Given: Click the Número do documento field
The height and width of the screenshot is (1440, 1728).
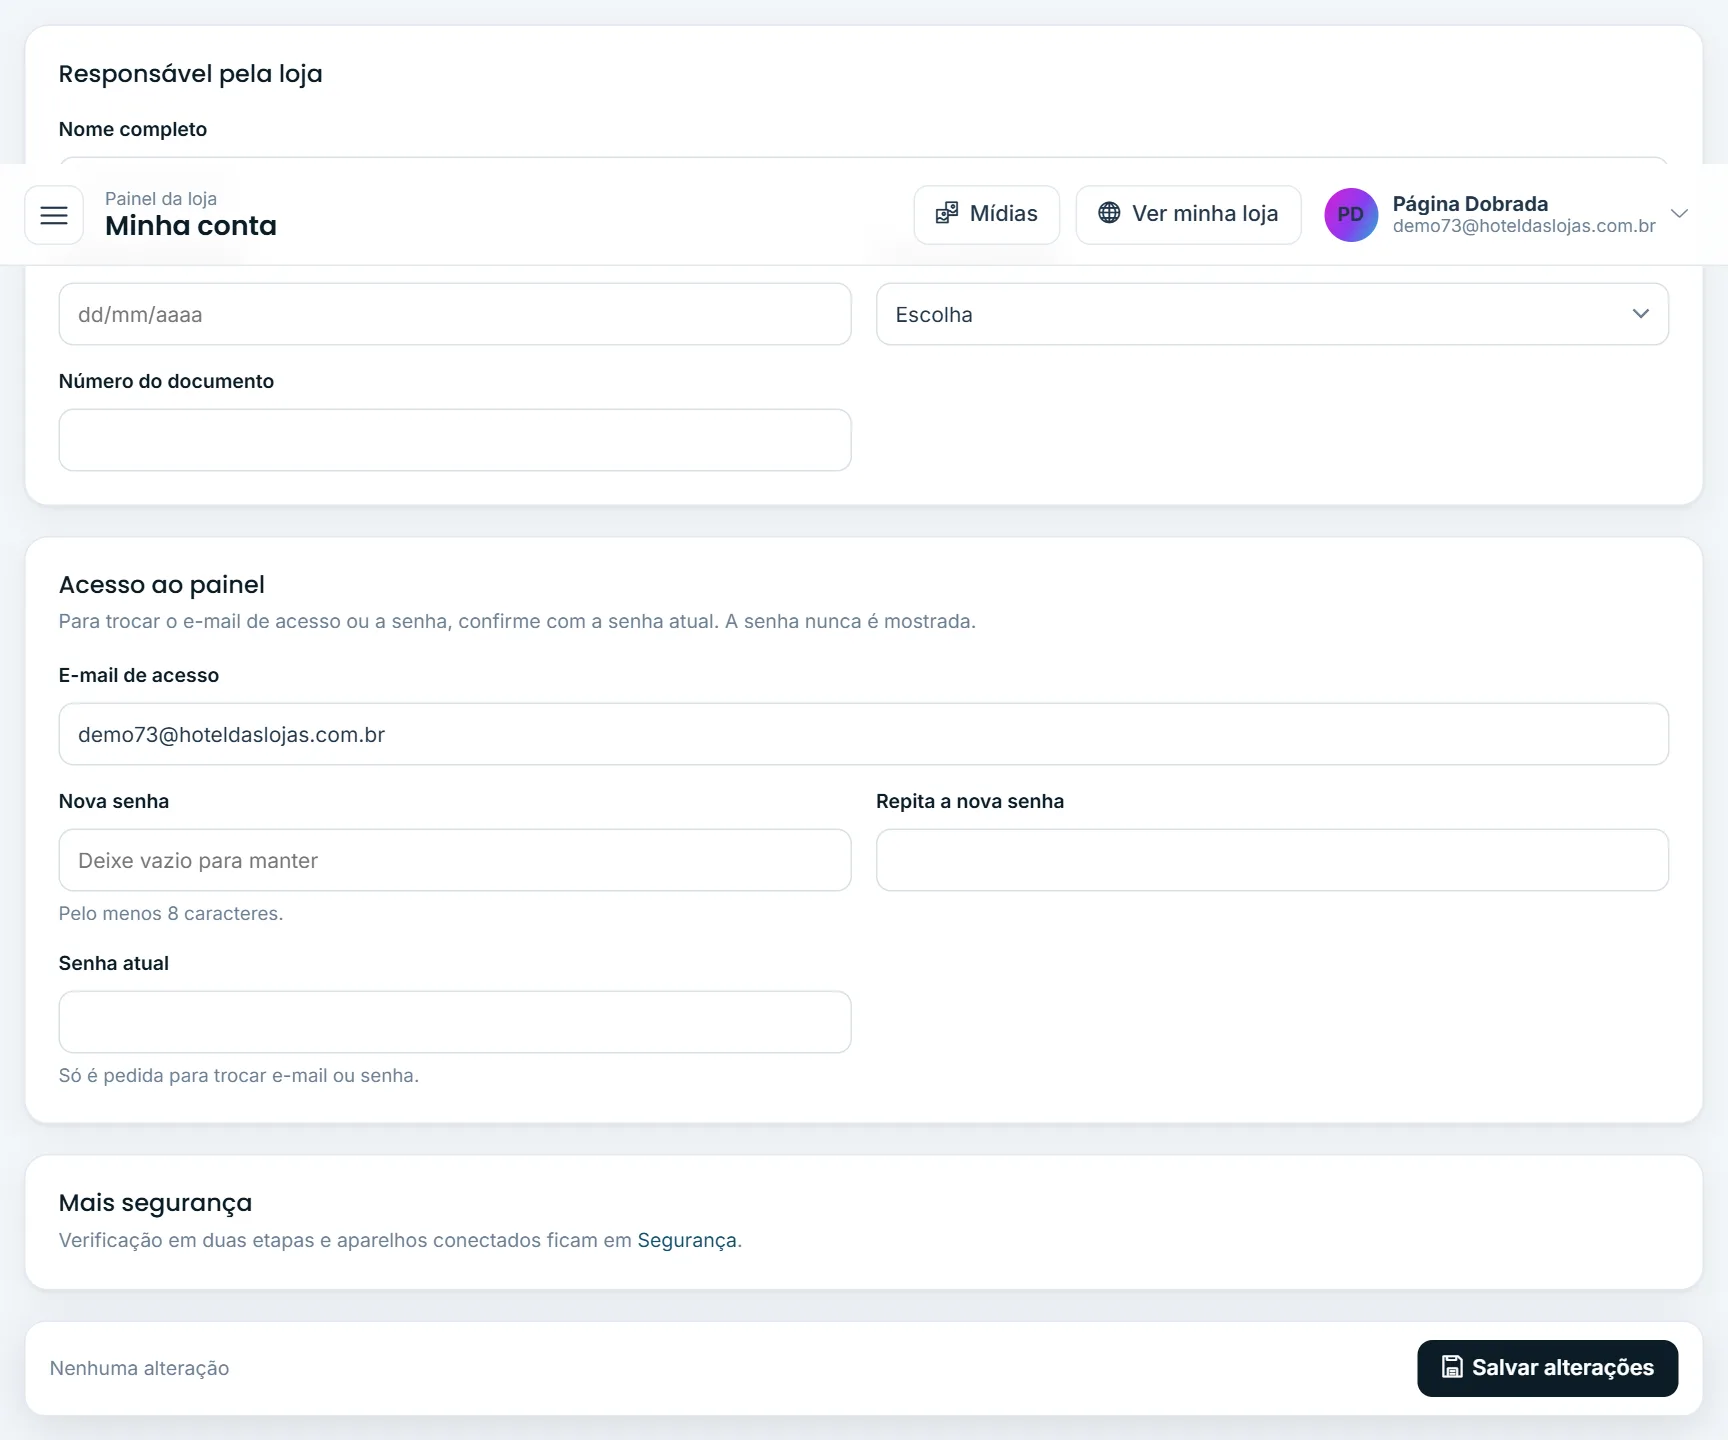Looking at the screenshot, I should point(455,440).
